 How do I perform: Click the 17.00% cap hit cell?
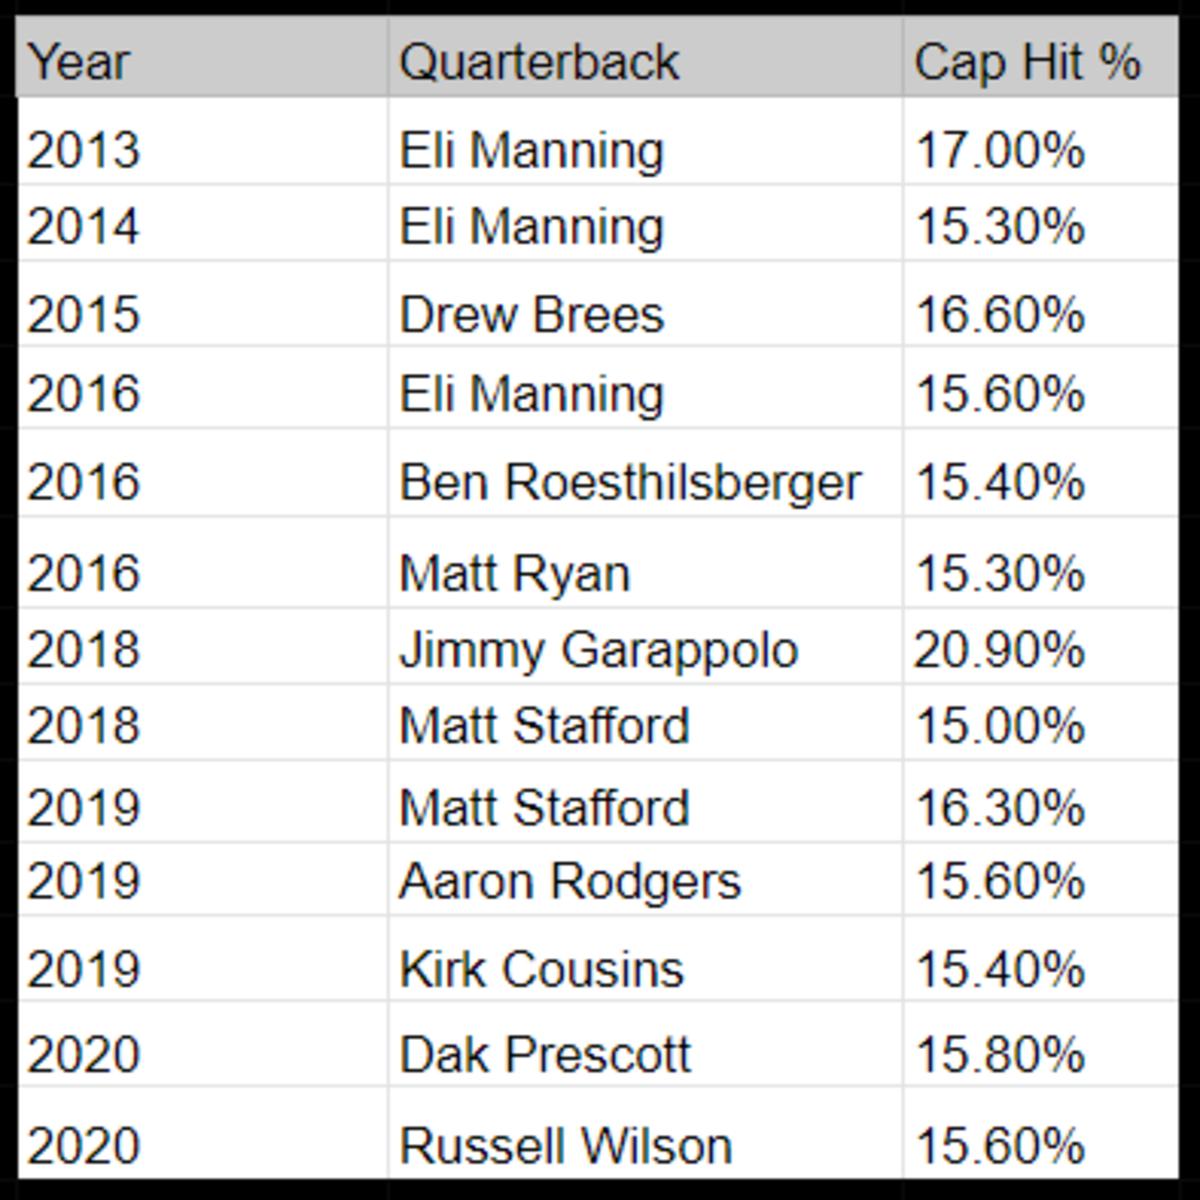tap(1038, 150)
